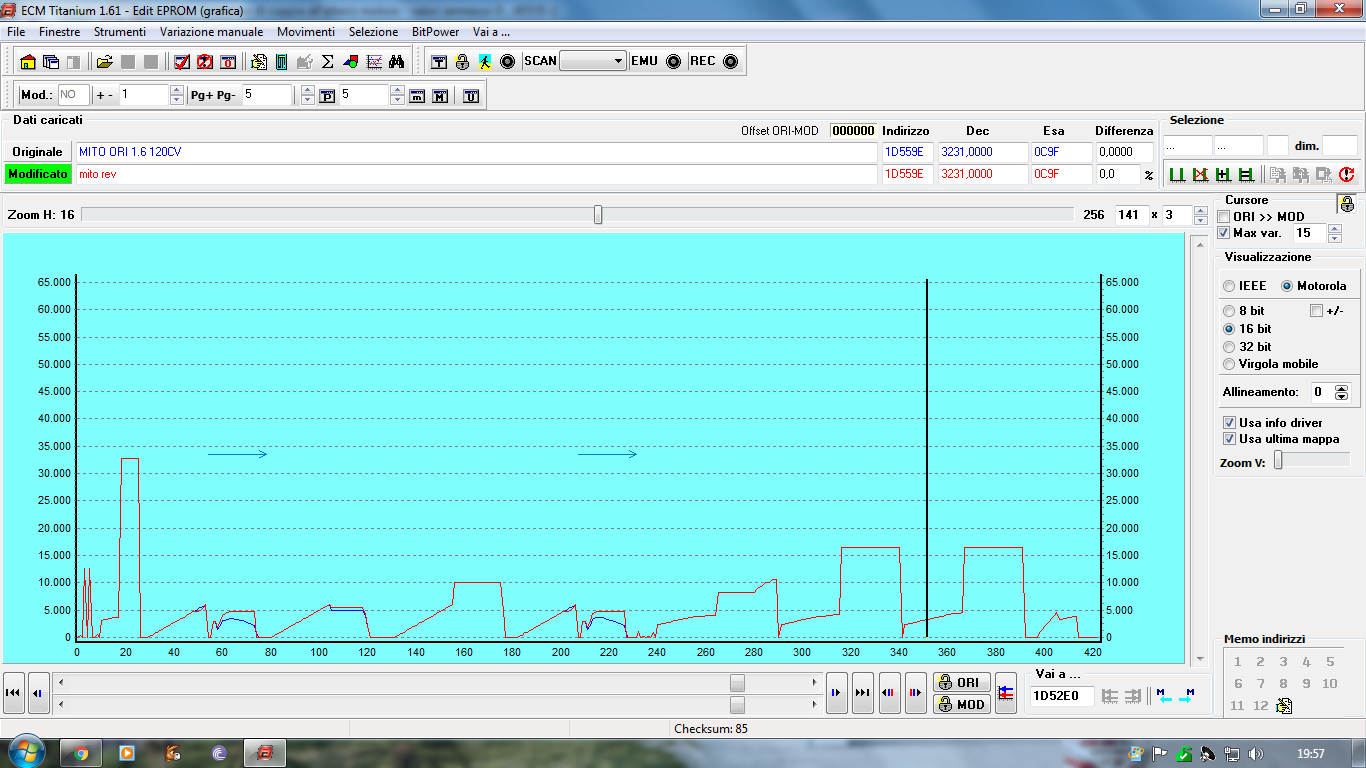Image resolution: width=1366 pixels, height=768 pixels.
Task: Click the P window icon
Action: 327,96
